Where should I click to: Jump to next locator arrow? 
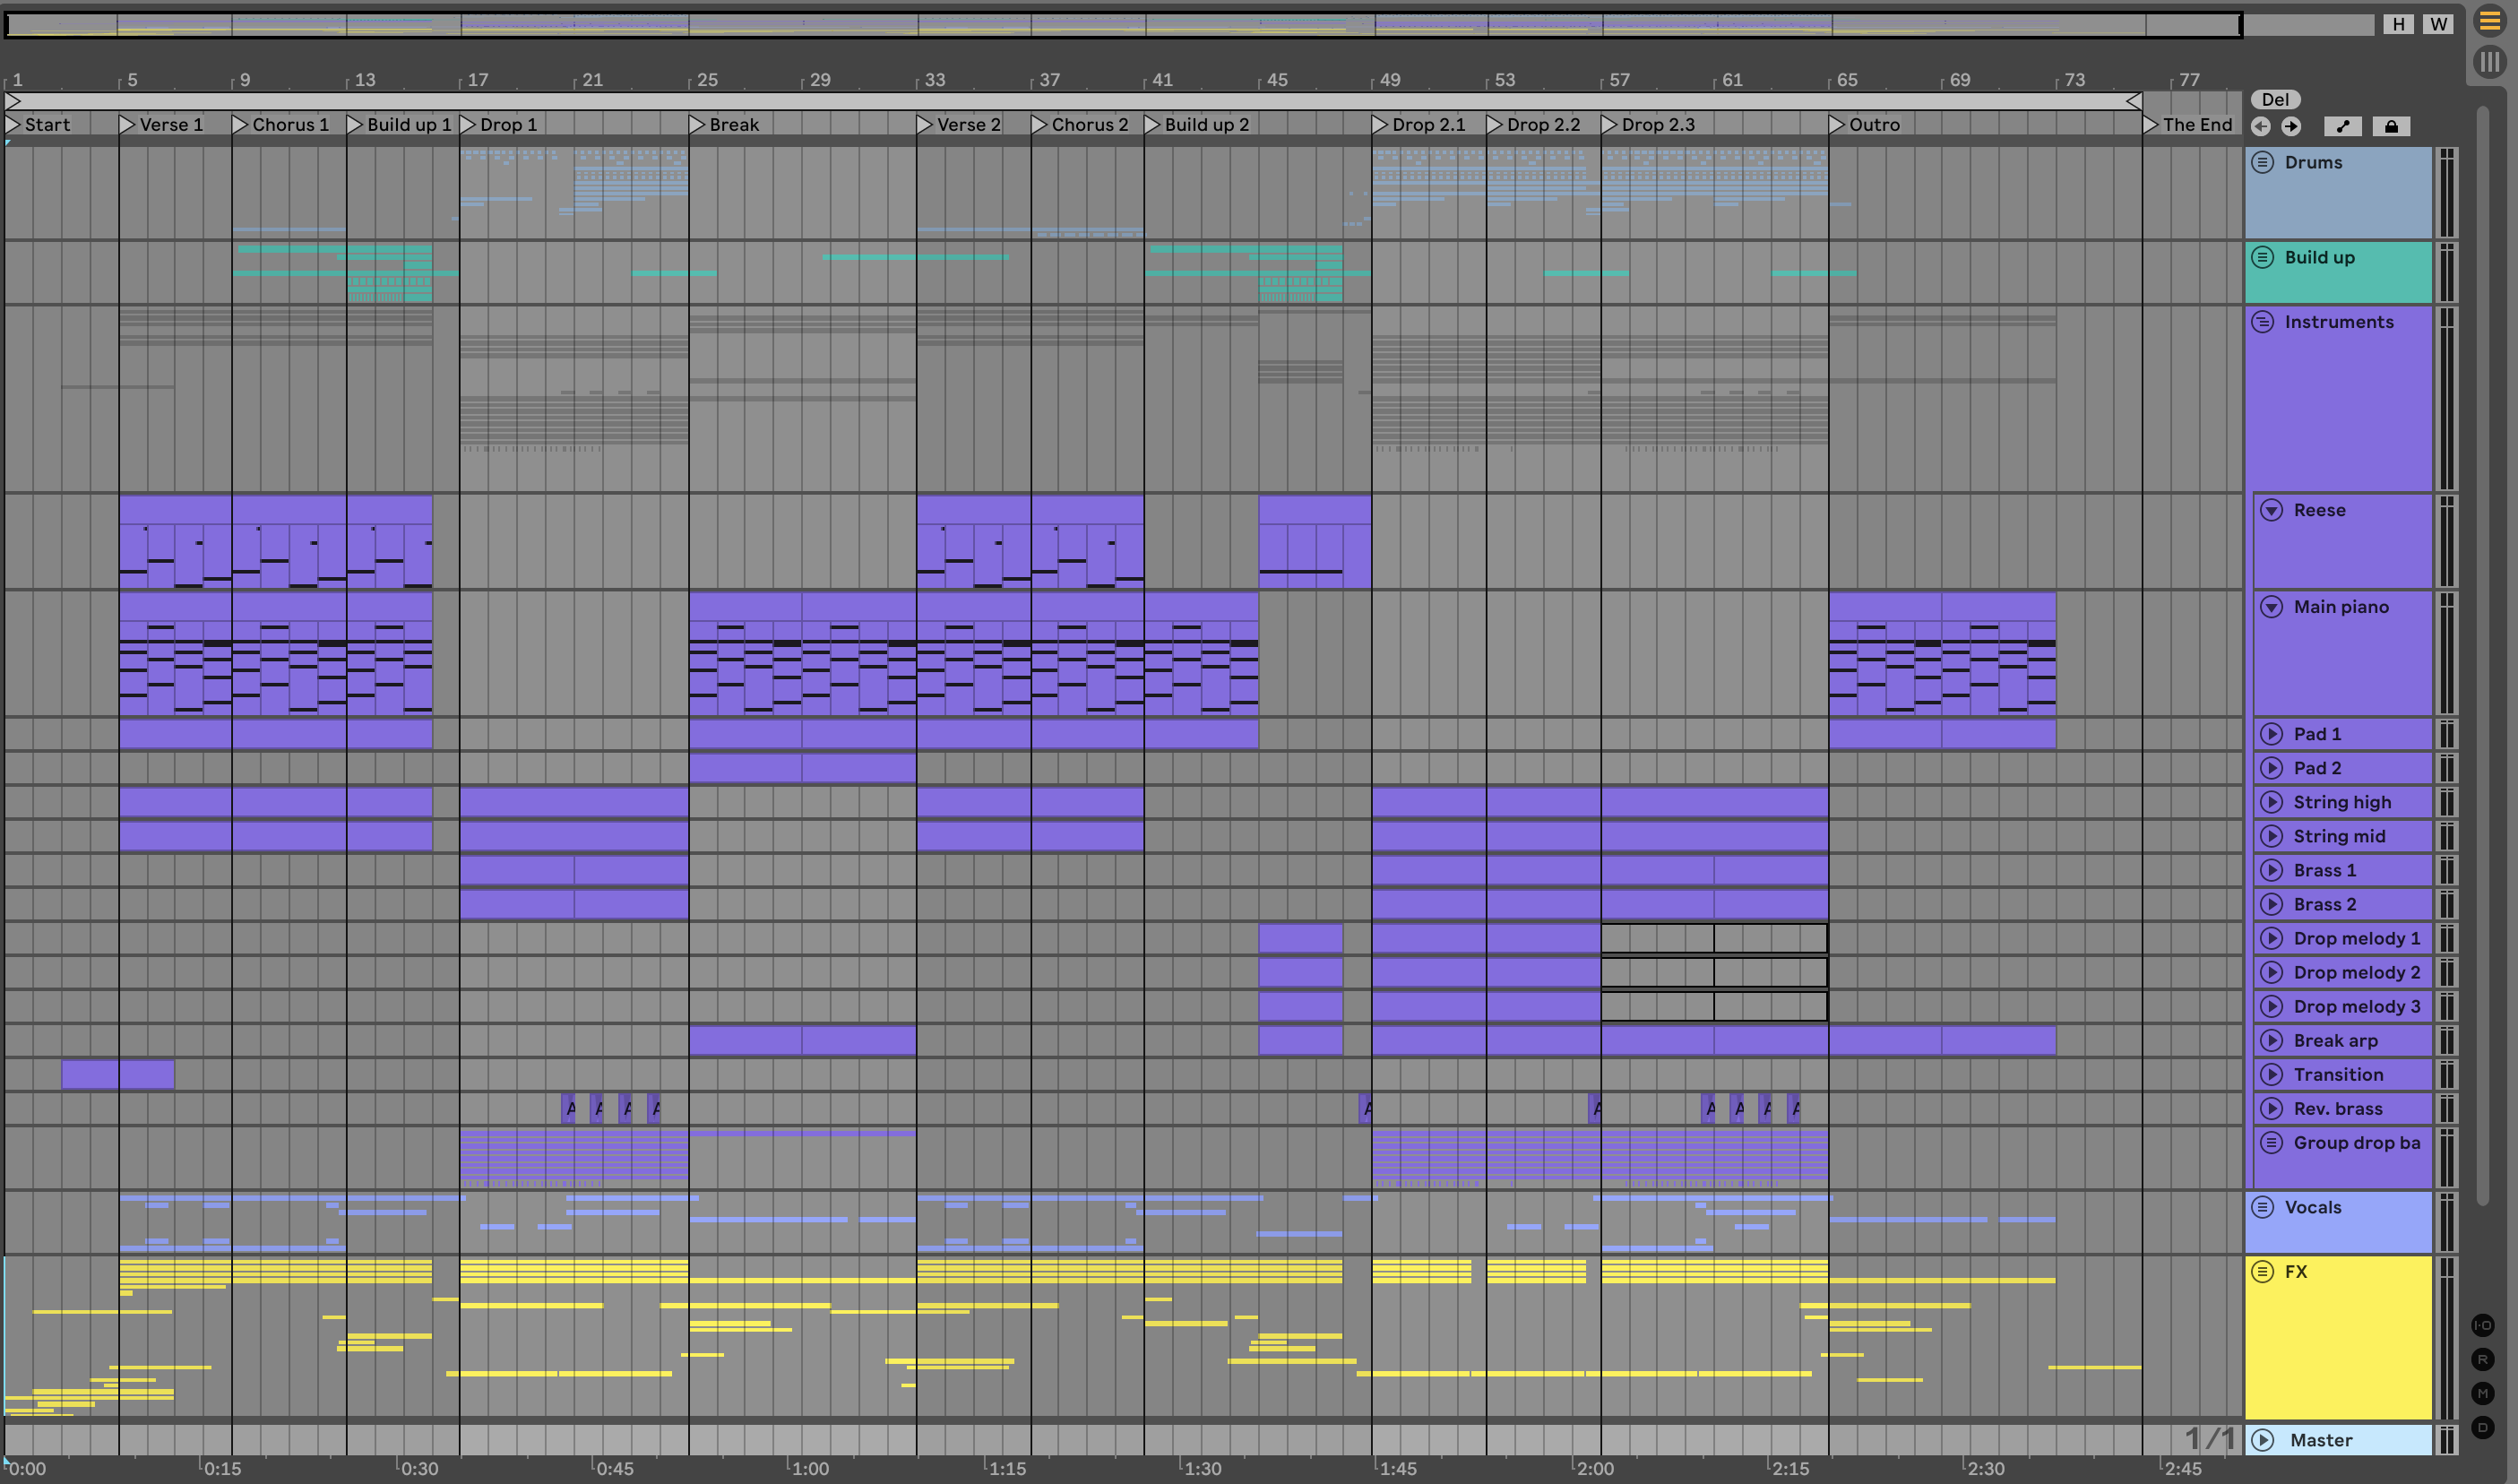(x=2291, y=126)
